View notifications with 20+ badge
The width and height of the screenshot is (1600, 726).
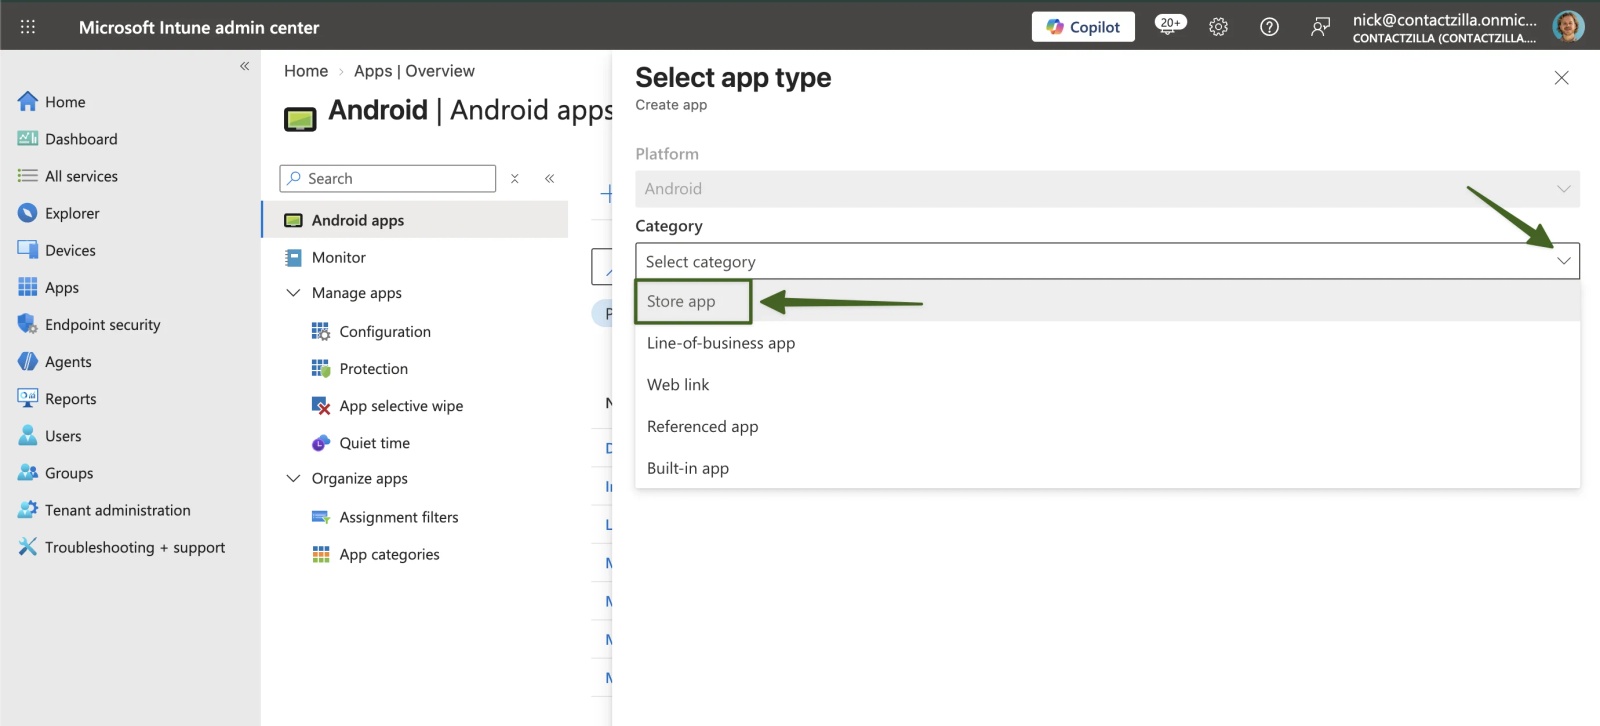coord(1170,25)
